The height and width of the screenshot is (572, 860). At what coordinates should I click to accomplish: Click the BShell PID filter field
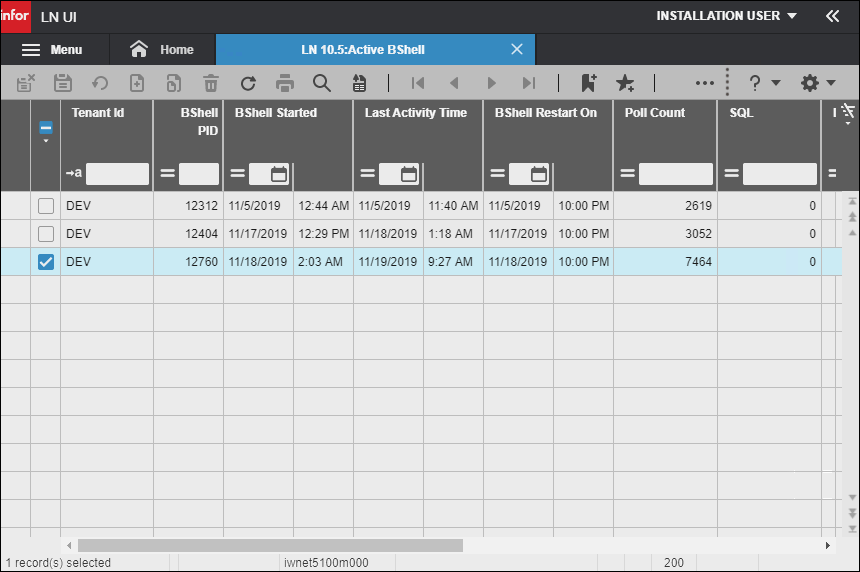point(199,173)
